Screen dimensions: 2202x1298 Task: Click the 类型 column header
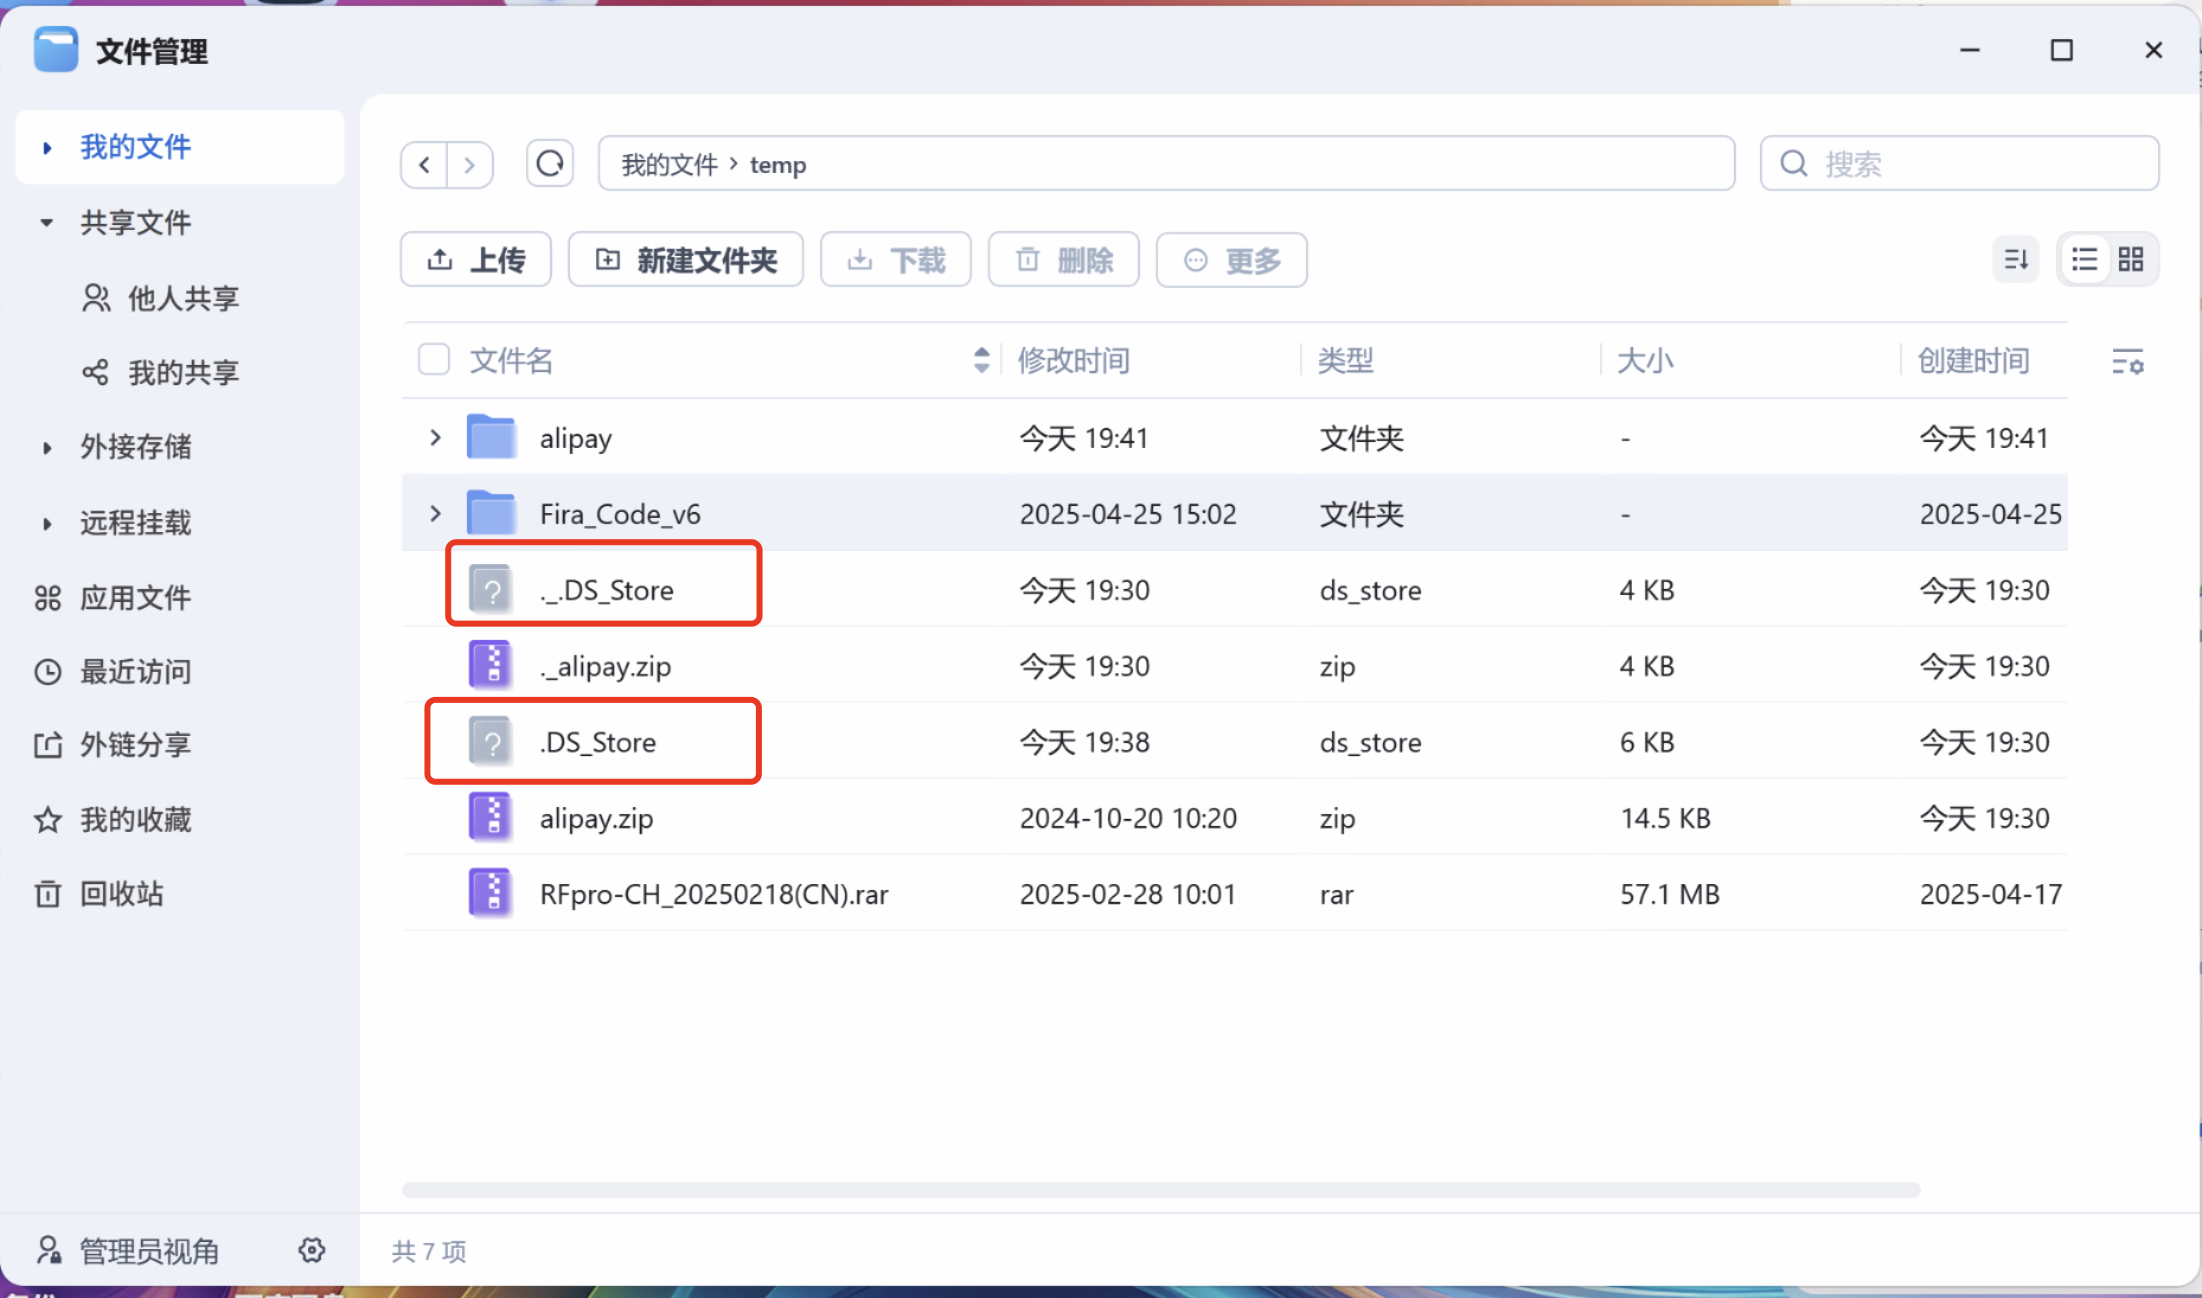click(1345, 360)
